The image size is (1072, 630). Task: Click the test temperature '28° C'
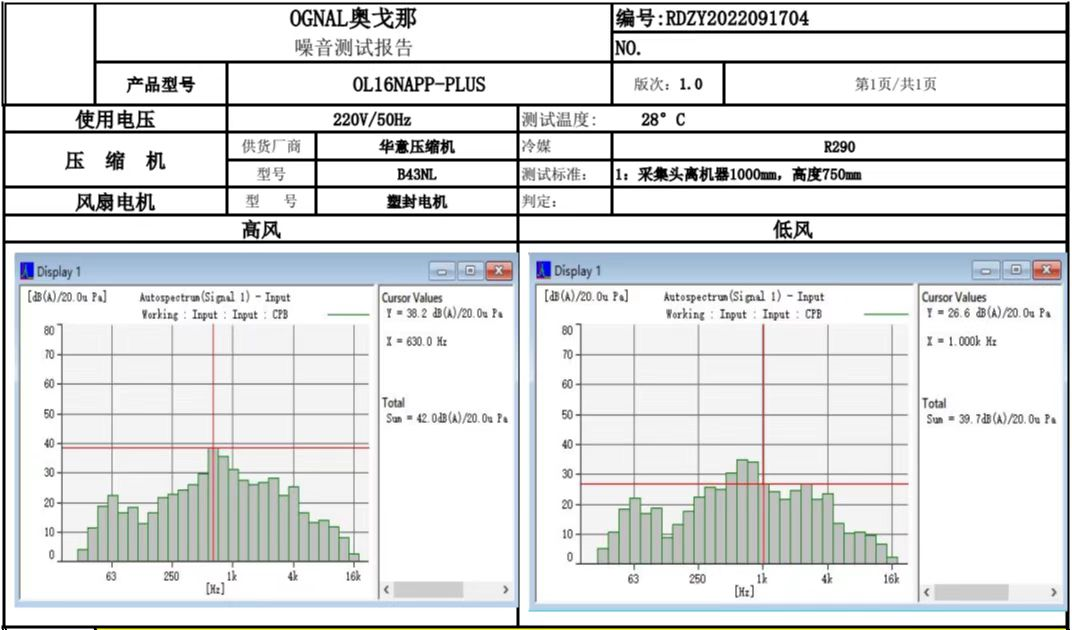click(662, 120)
